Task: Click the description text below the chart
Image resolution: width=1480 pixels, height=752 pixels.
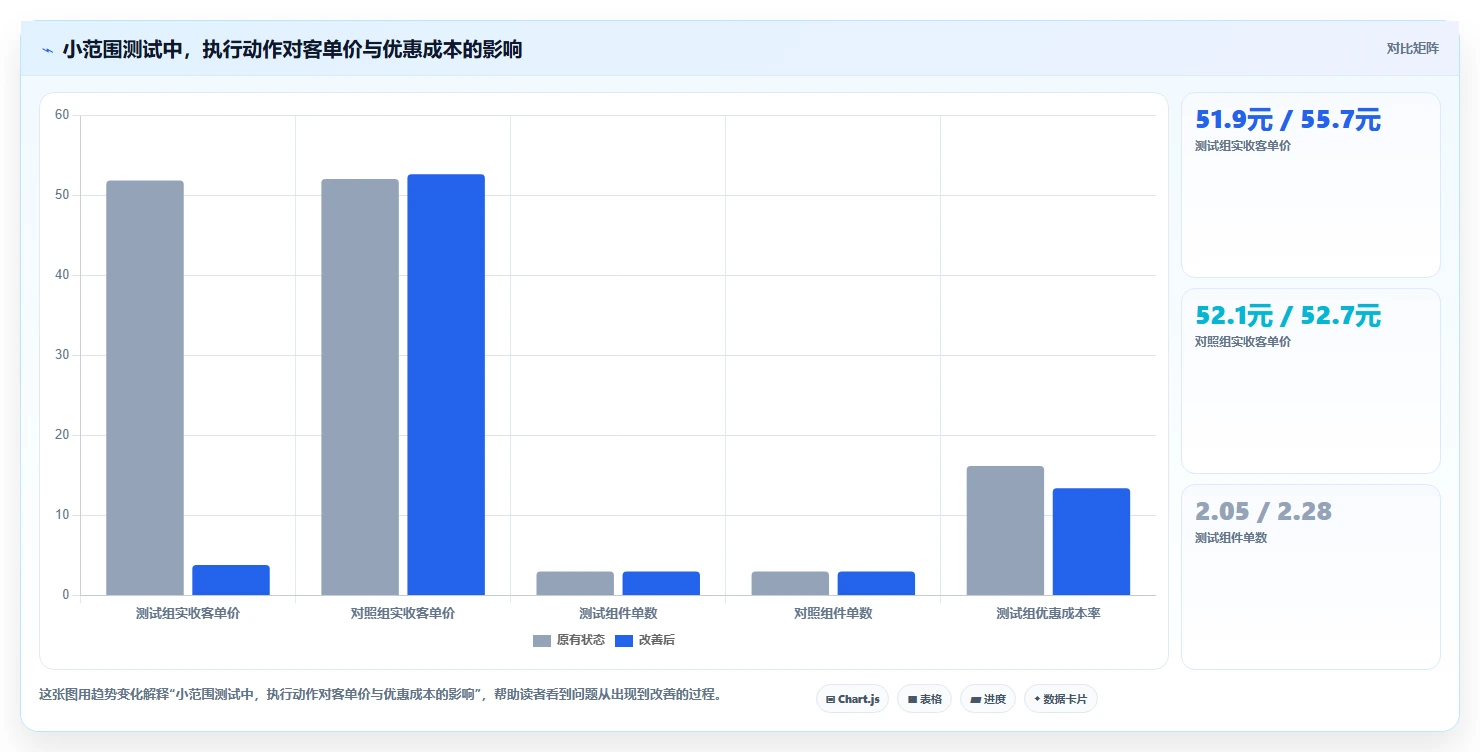Action: point(380,694)
